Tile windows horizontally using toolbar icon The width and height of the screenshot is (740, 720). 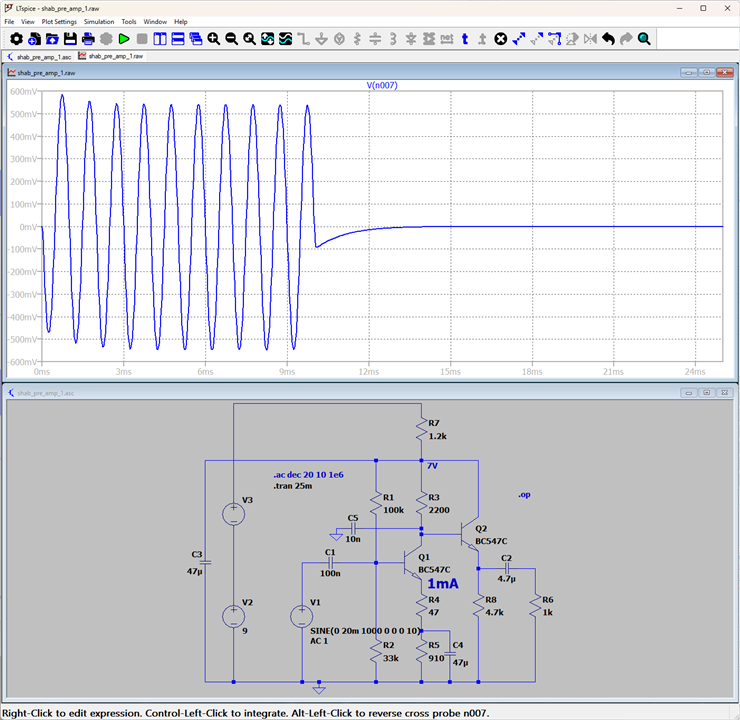tap(178, 39)
